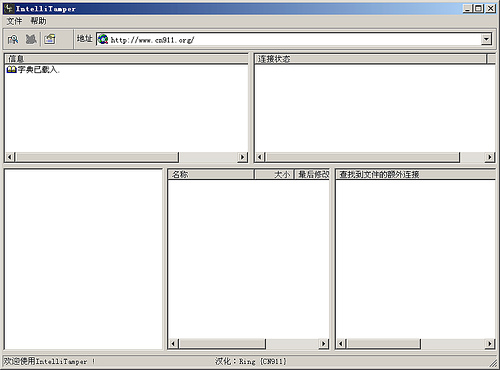This screenshot has height=370, width=500.
Task: Click the 信息 column header
Action: coord(127,59)
